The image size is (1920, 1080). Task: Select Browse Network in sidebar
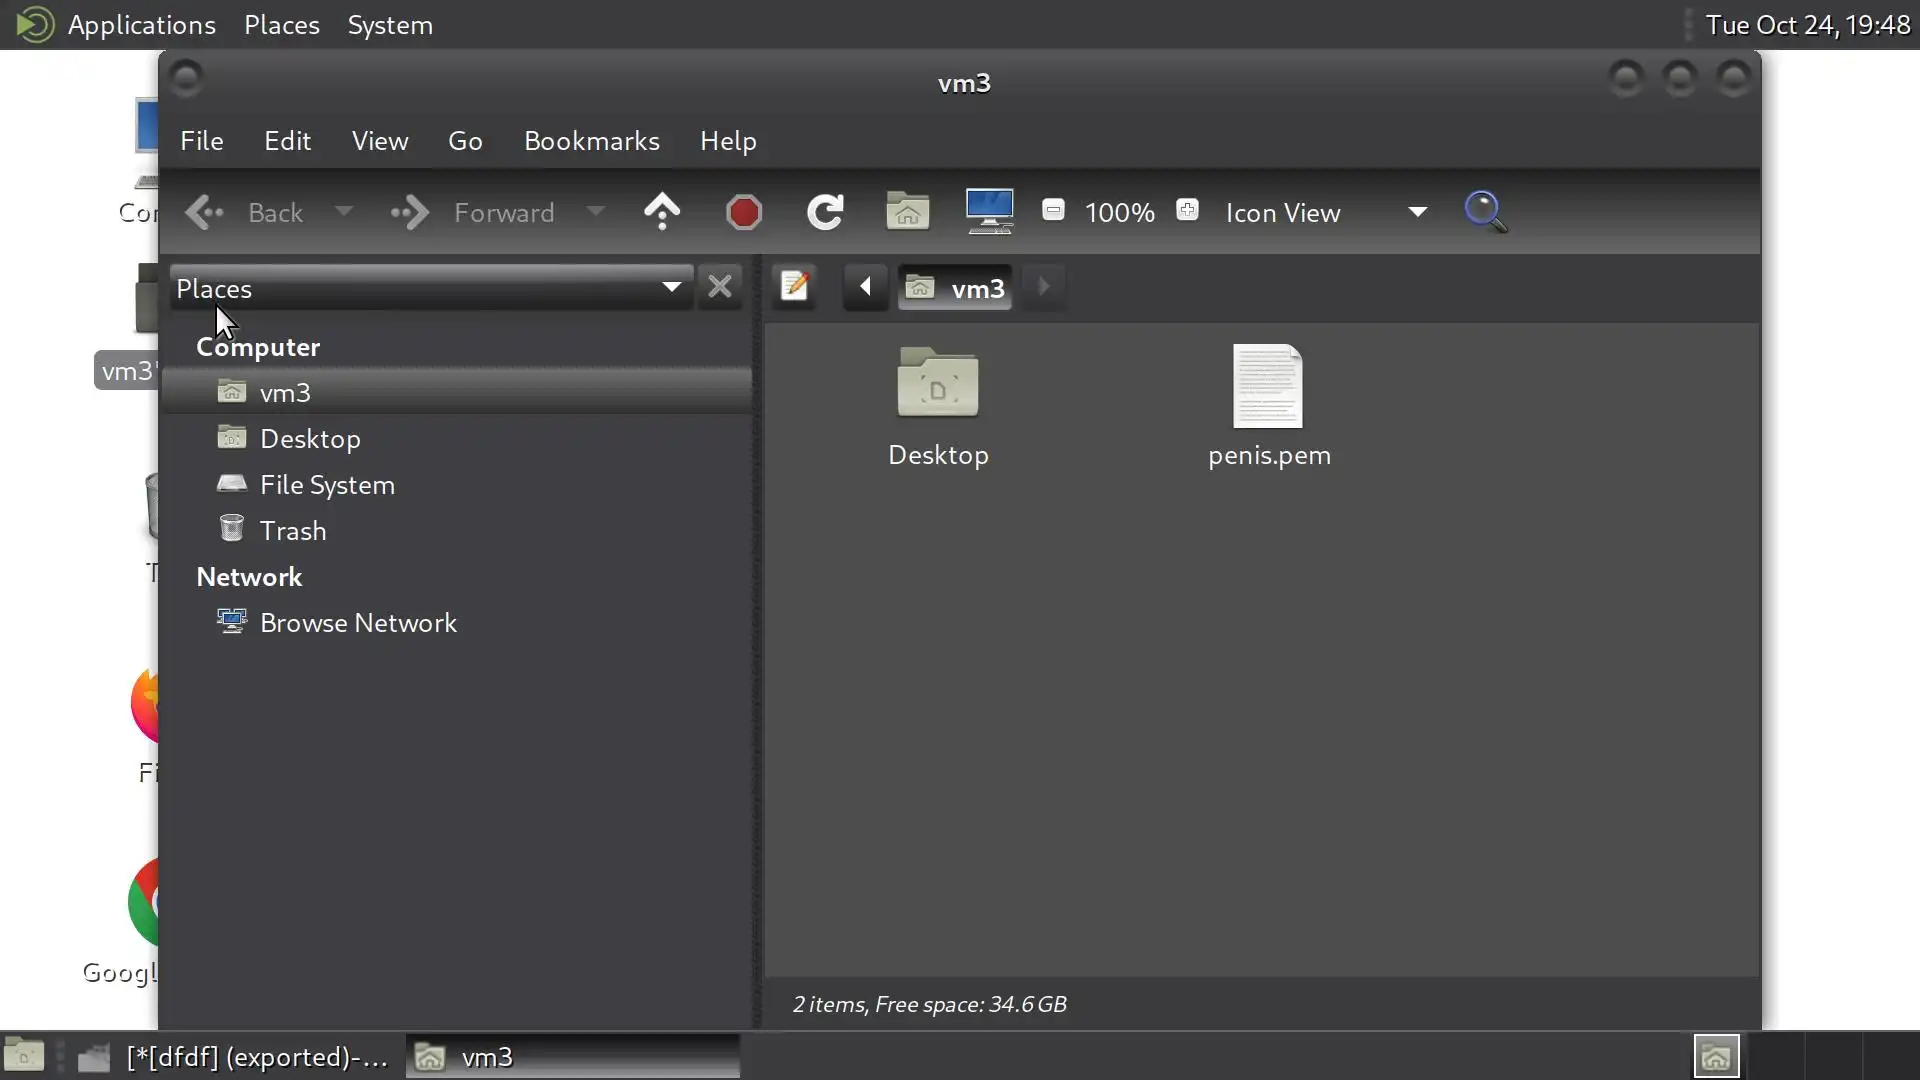tap(358, 623)
